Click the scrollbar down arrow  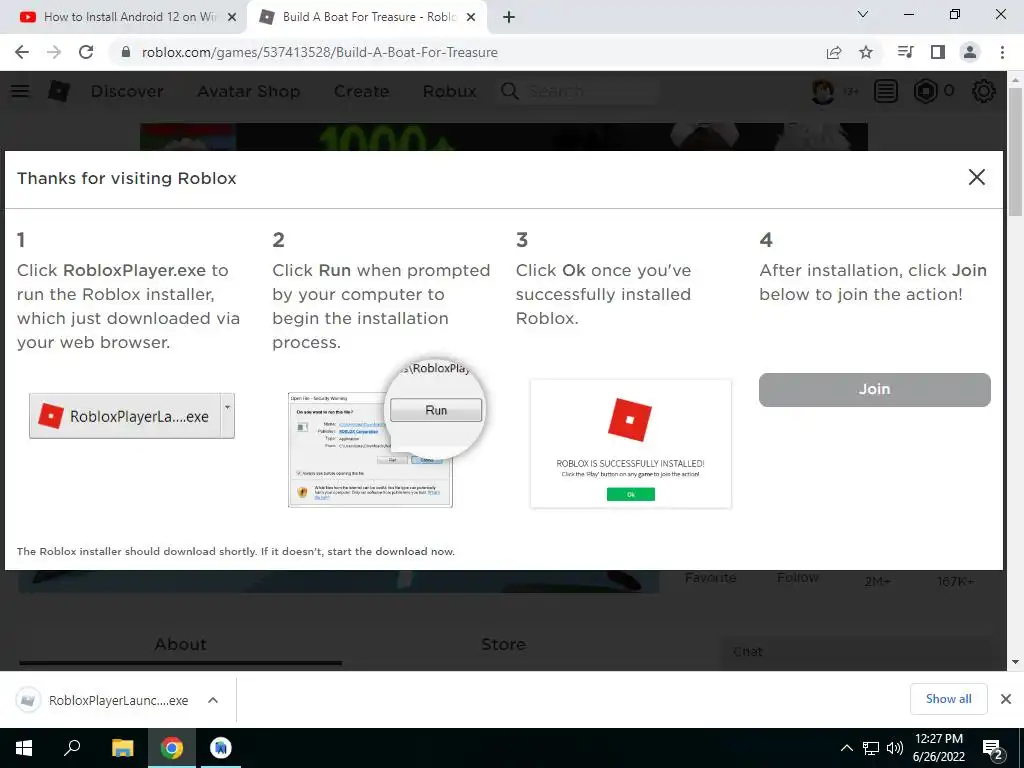tap(1015, 662)
